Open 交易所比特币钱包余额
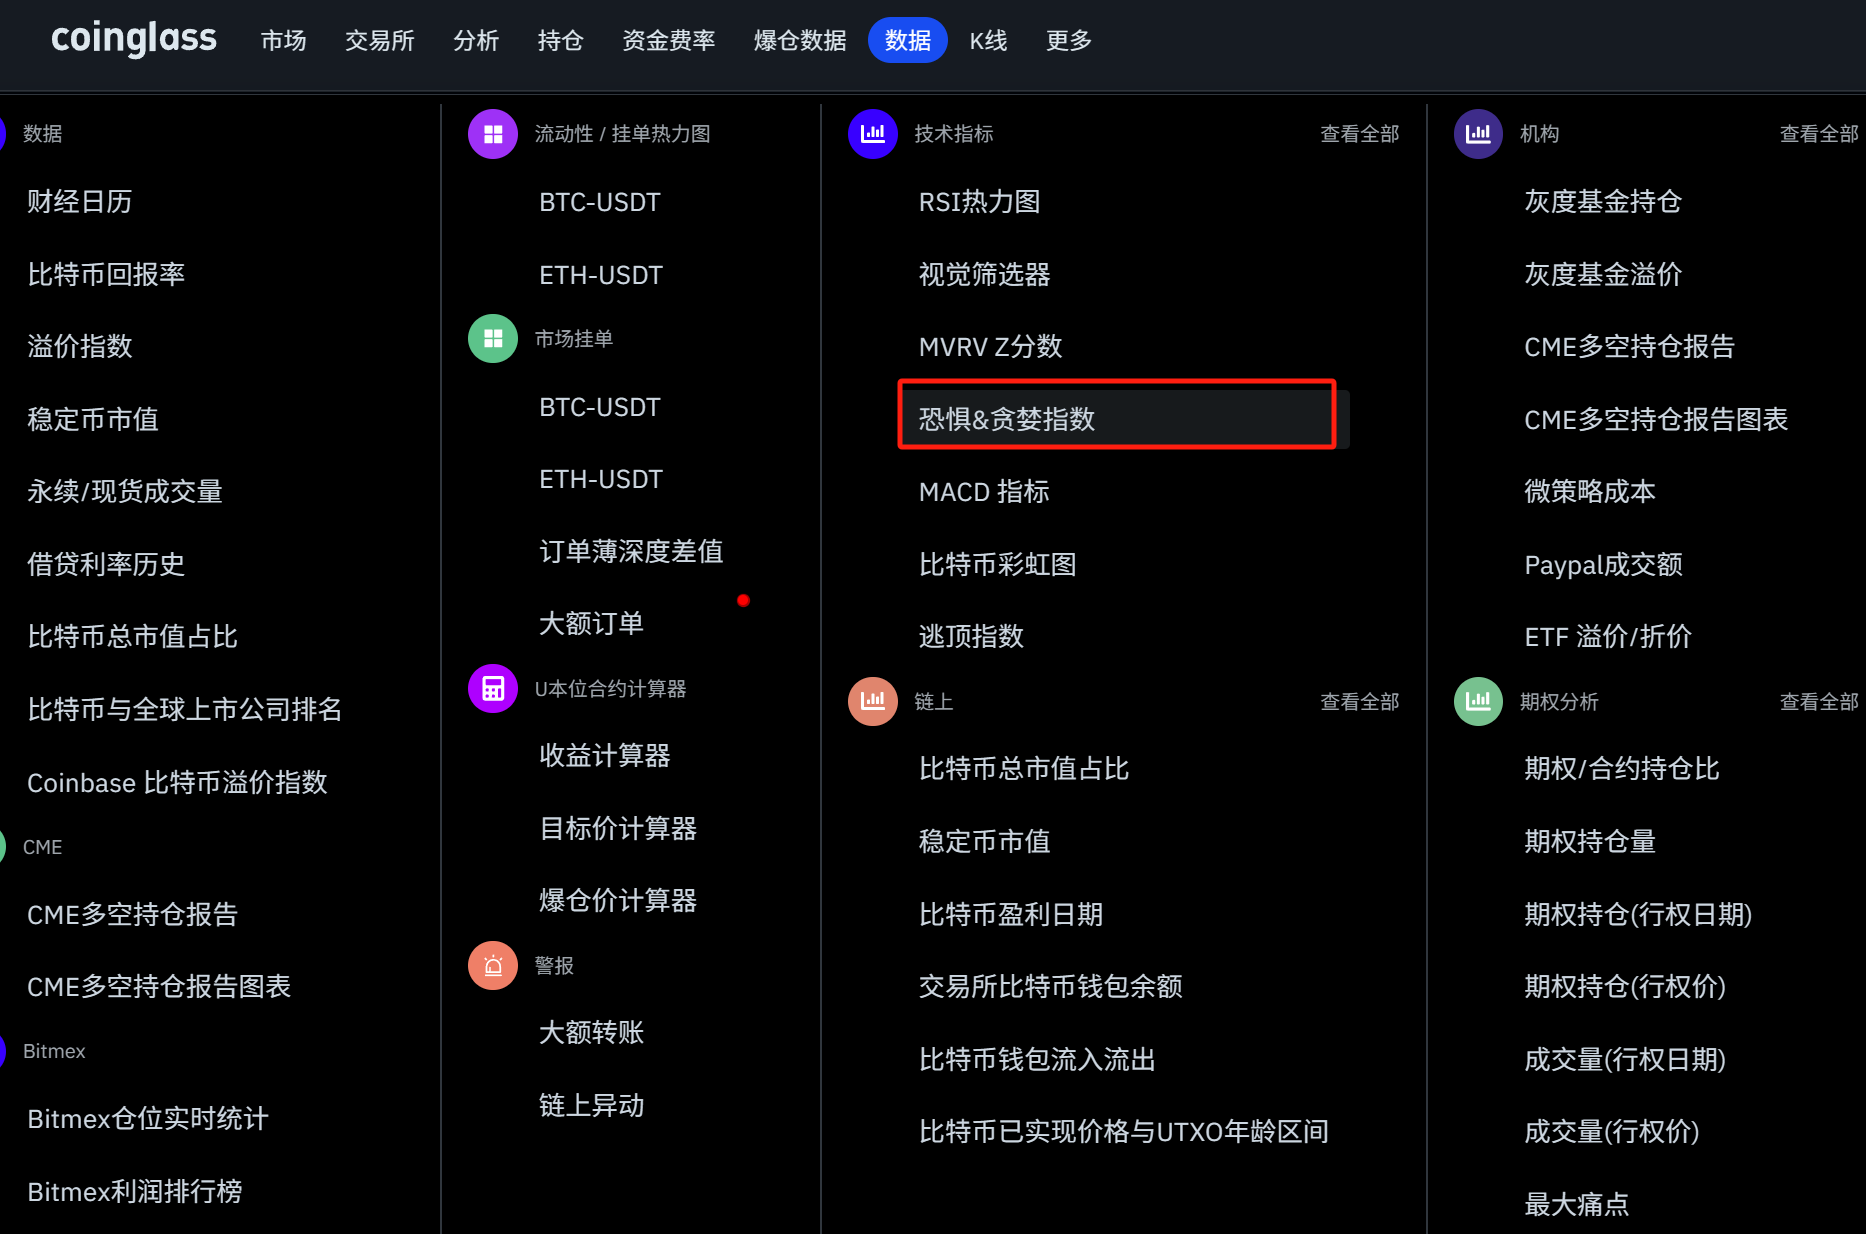 [1051, 987]
